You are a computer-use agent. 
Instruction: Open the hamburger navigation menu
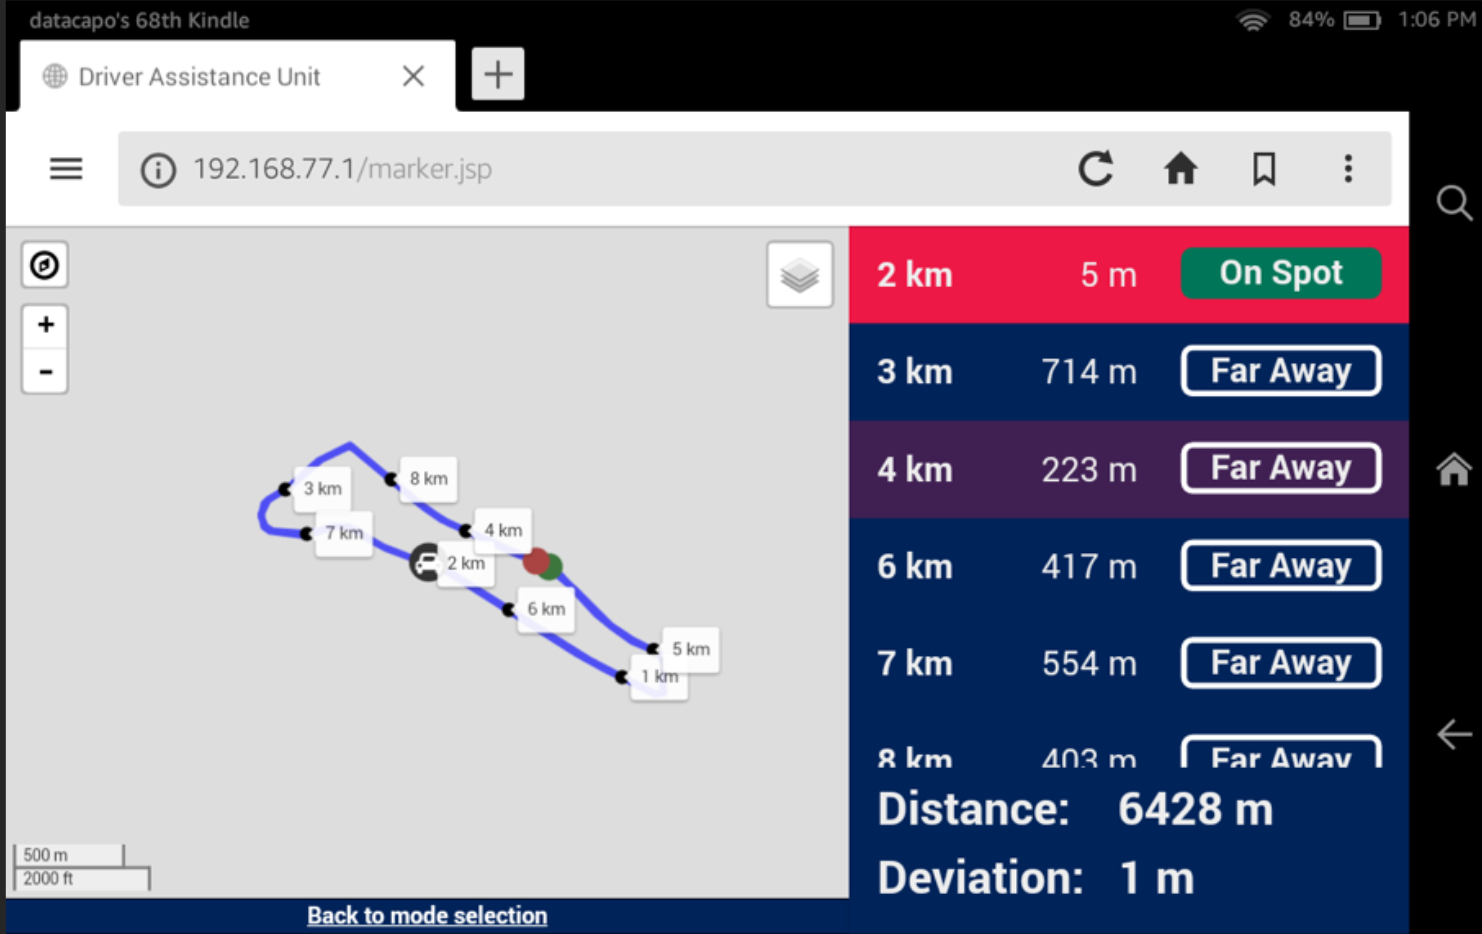coord(66,169)
